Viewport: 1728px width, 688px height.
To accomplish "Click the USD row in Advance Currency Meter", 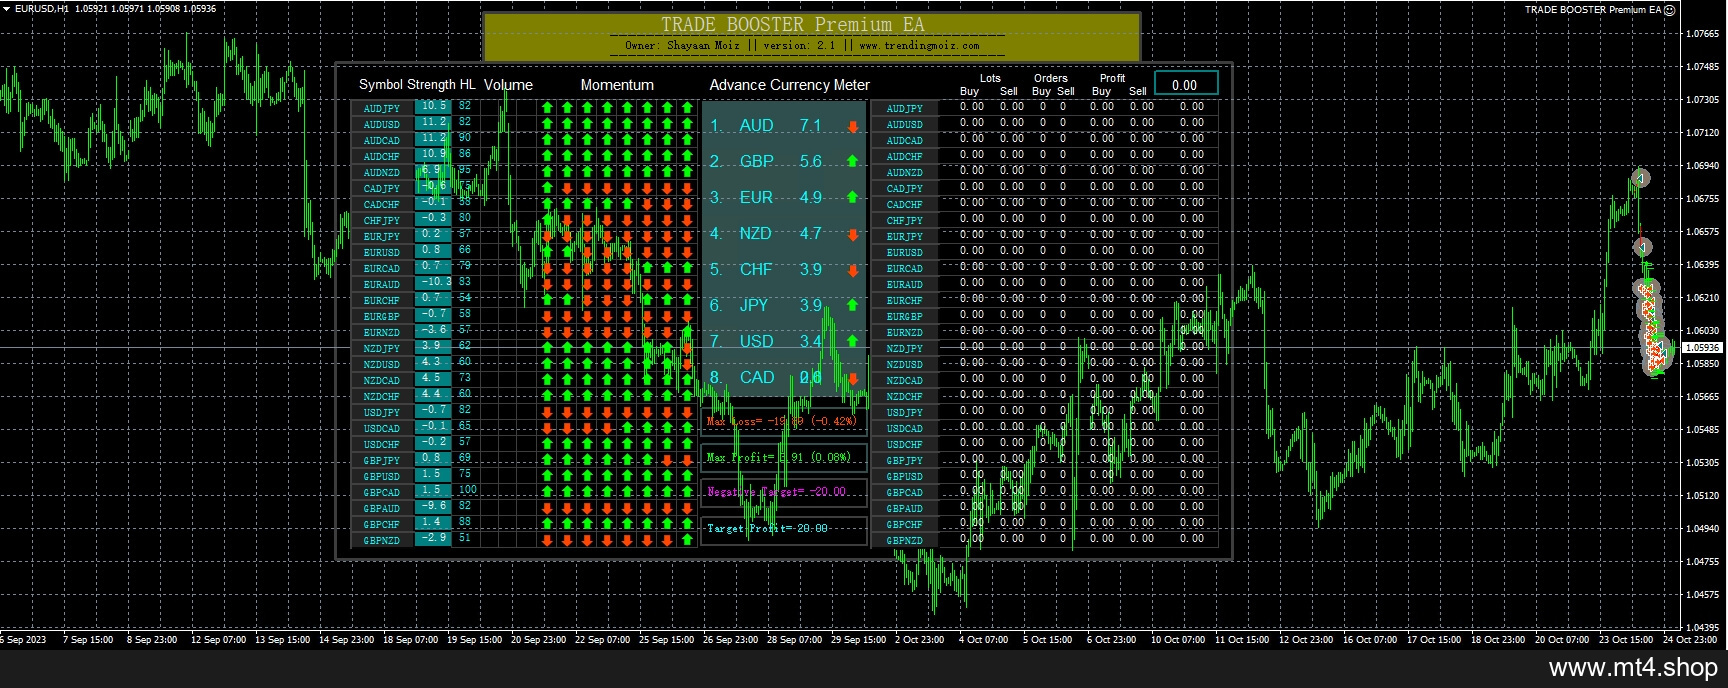I will click(x=784, y=341).
